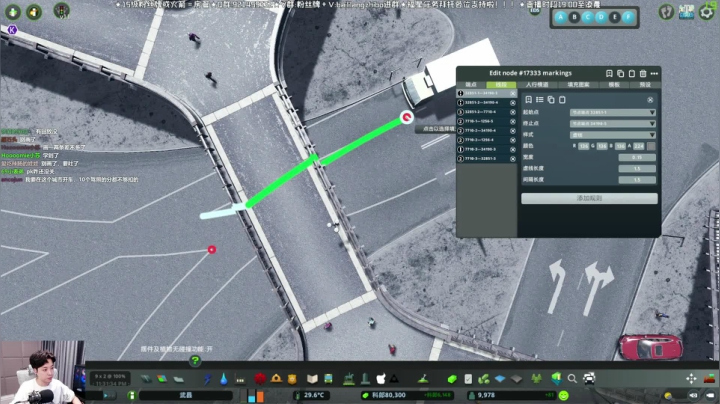Screen dimensions: 720x404
Task: Edit the width field 0.15
Action: (637, 157)
